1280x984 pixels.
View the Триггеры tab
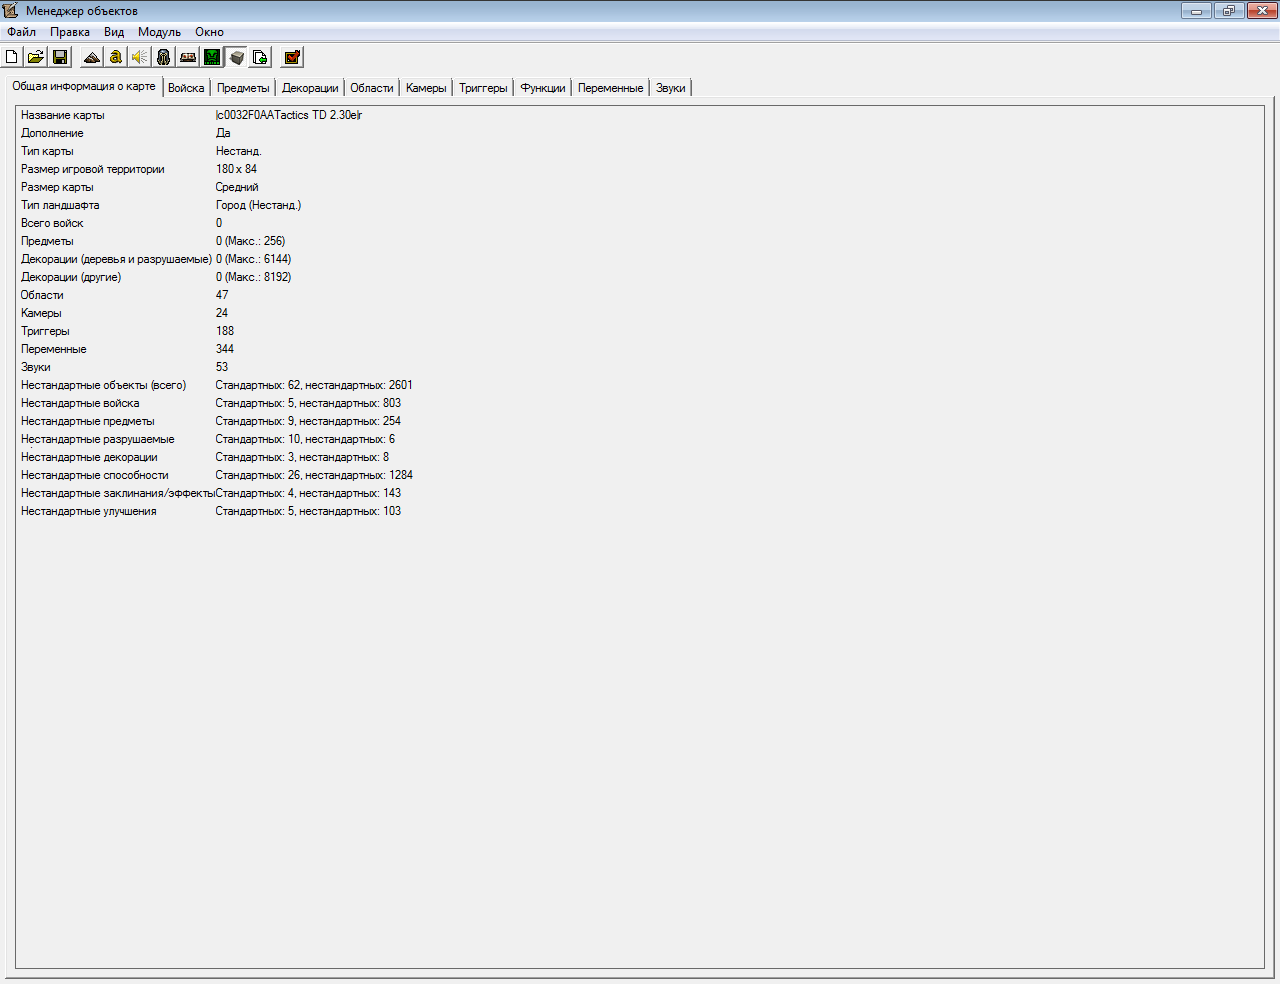click(x=483, y=88)
